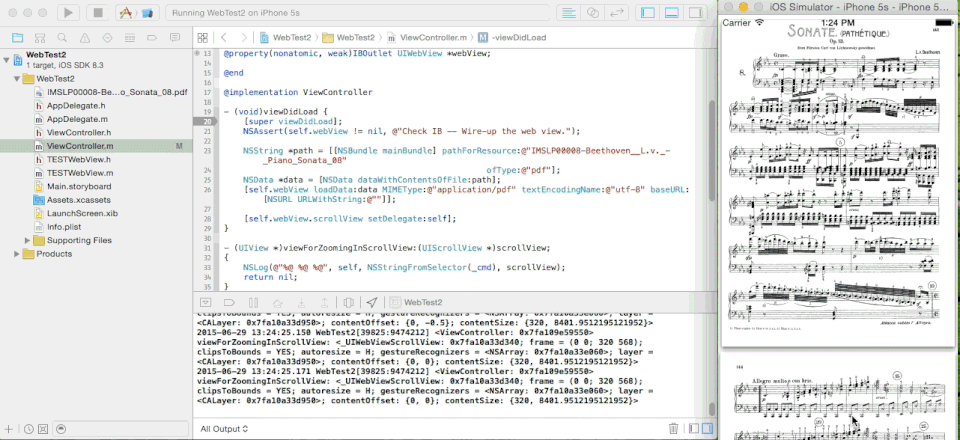Toggle the Console pane

(x=707, y=429)
